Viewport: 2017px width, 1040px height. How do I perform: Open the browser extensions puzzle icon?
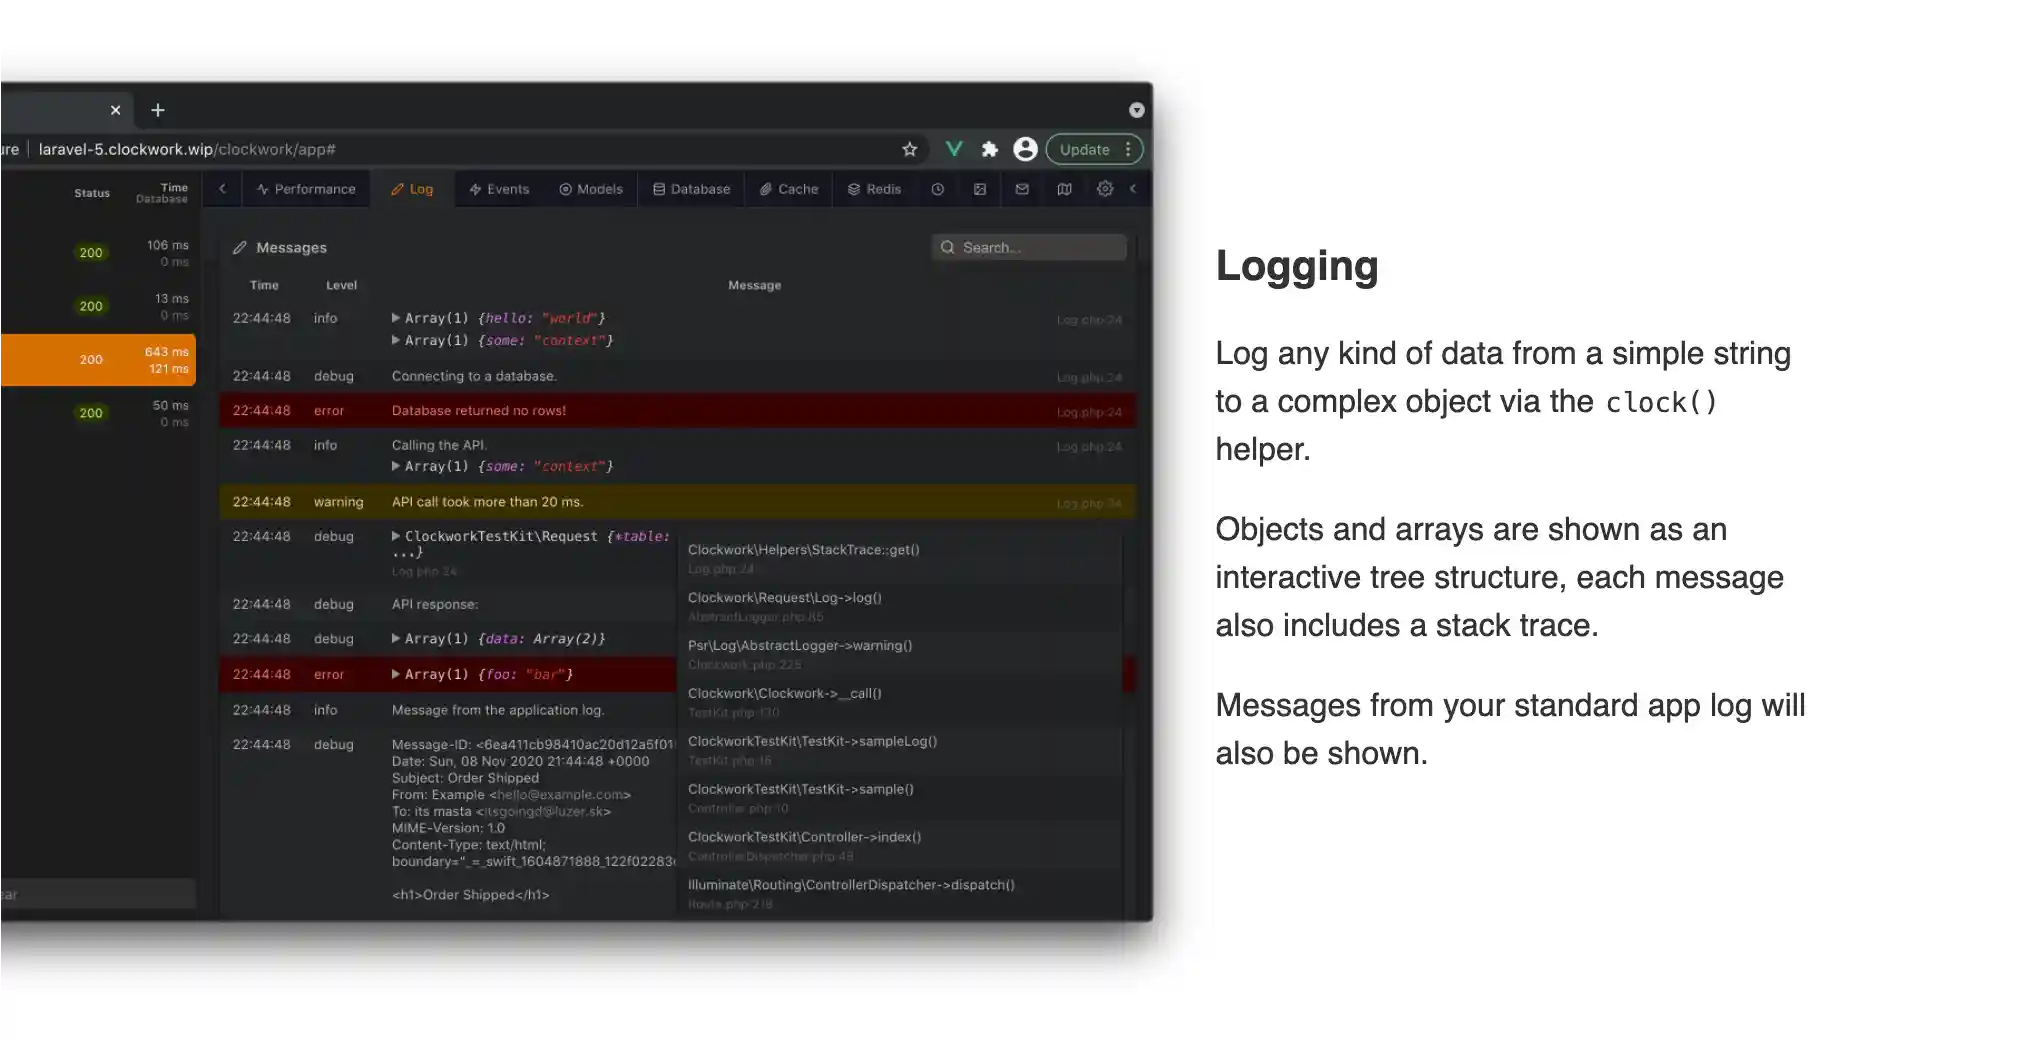coord(989,149)
